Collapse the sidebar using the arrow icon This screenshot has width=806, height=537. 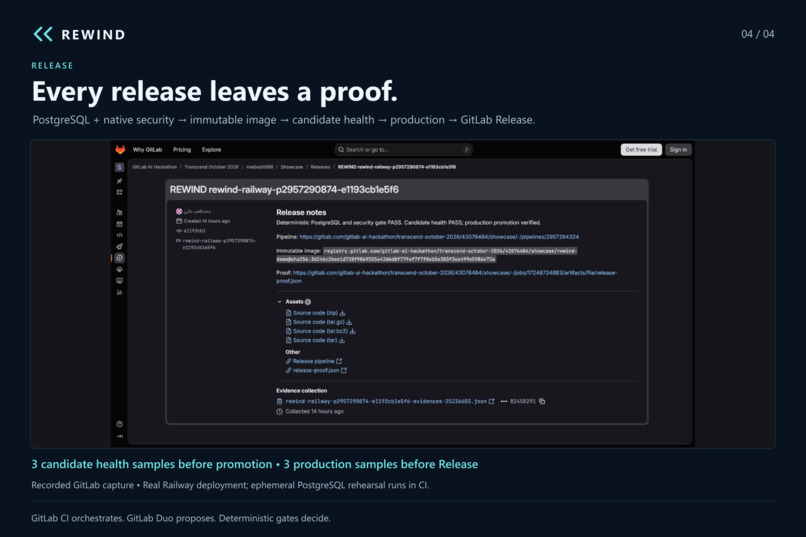click(x=119, y=436)
